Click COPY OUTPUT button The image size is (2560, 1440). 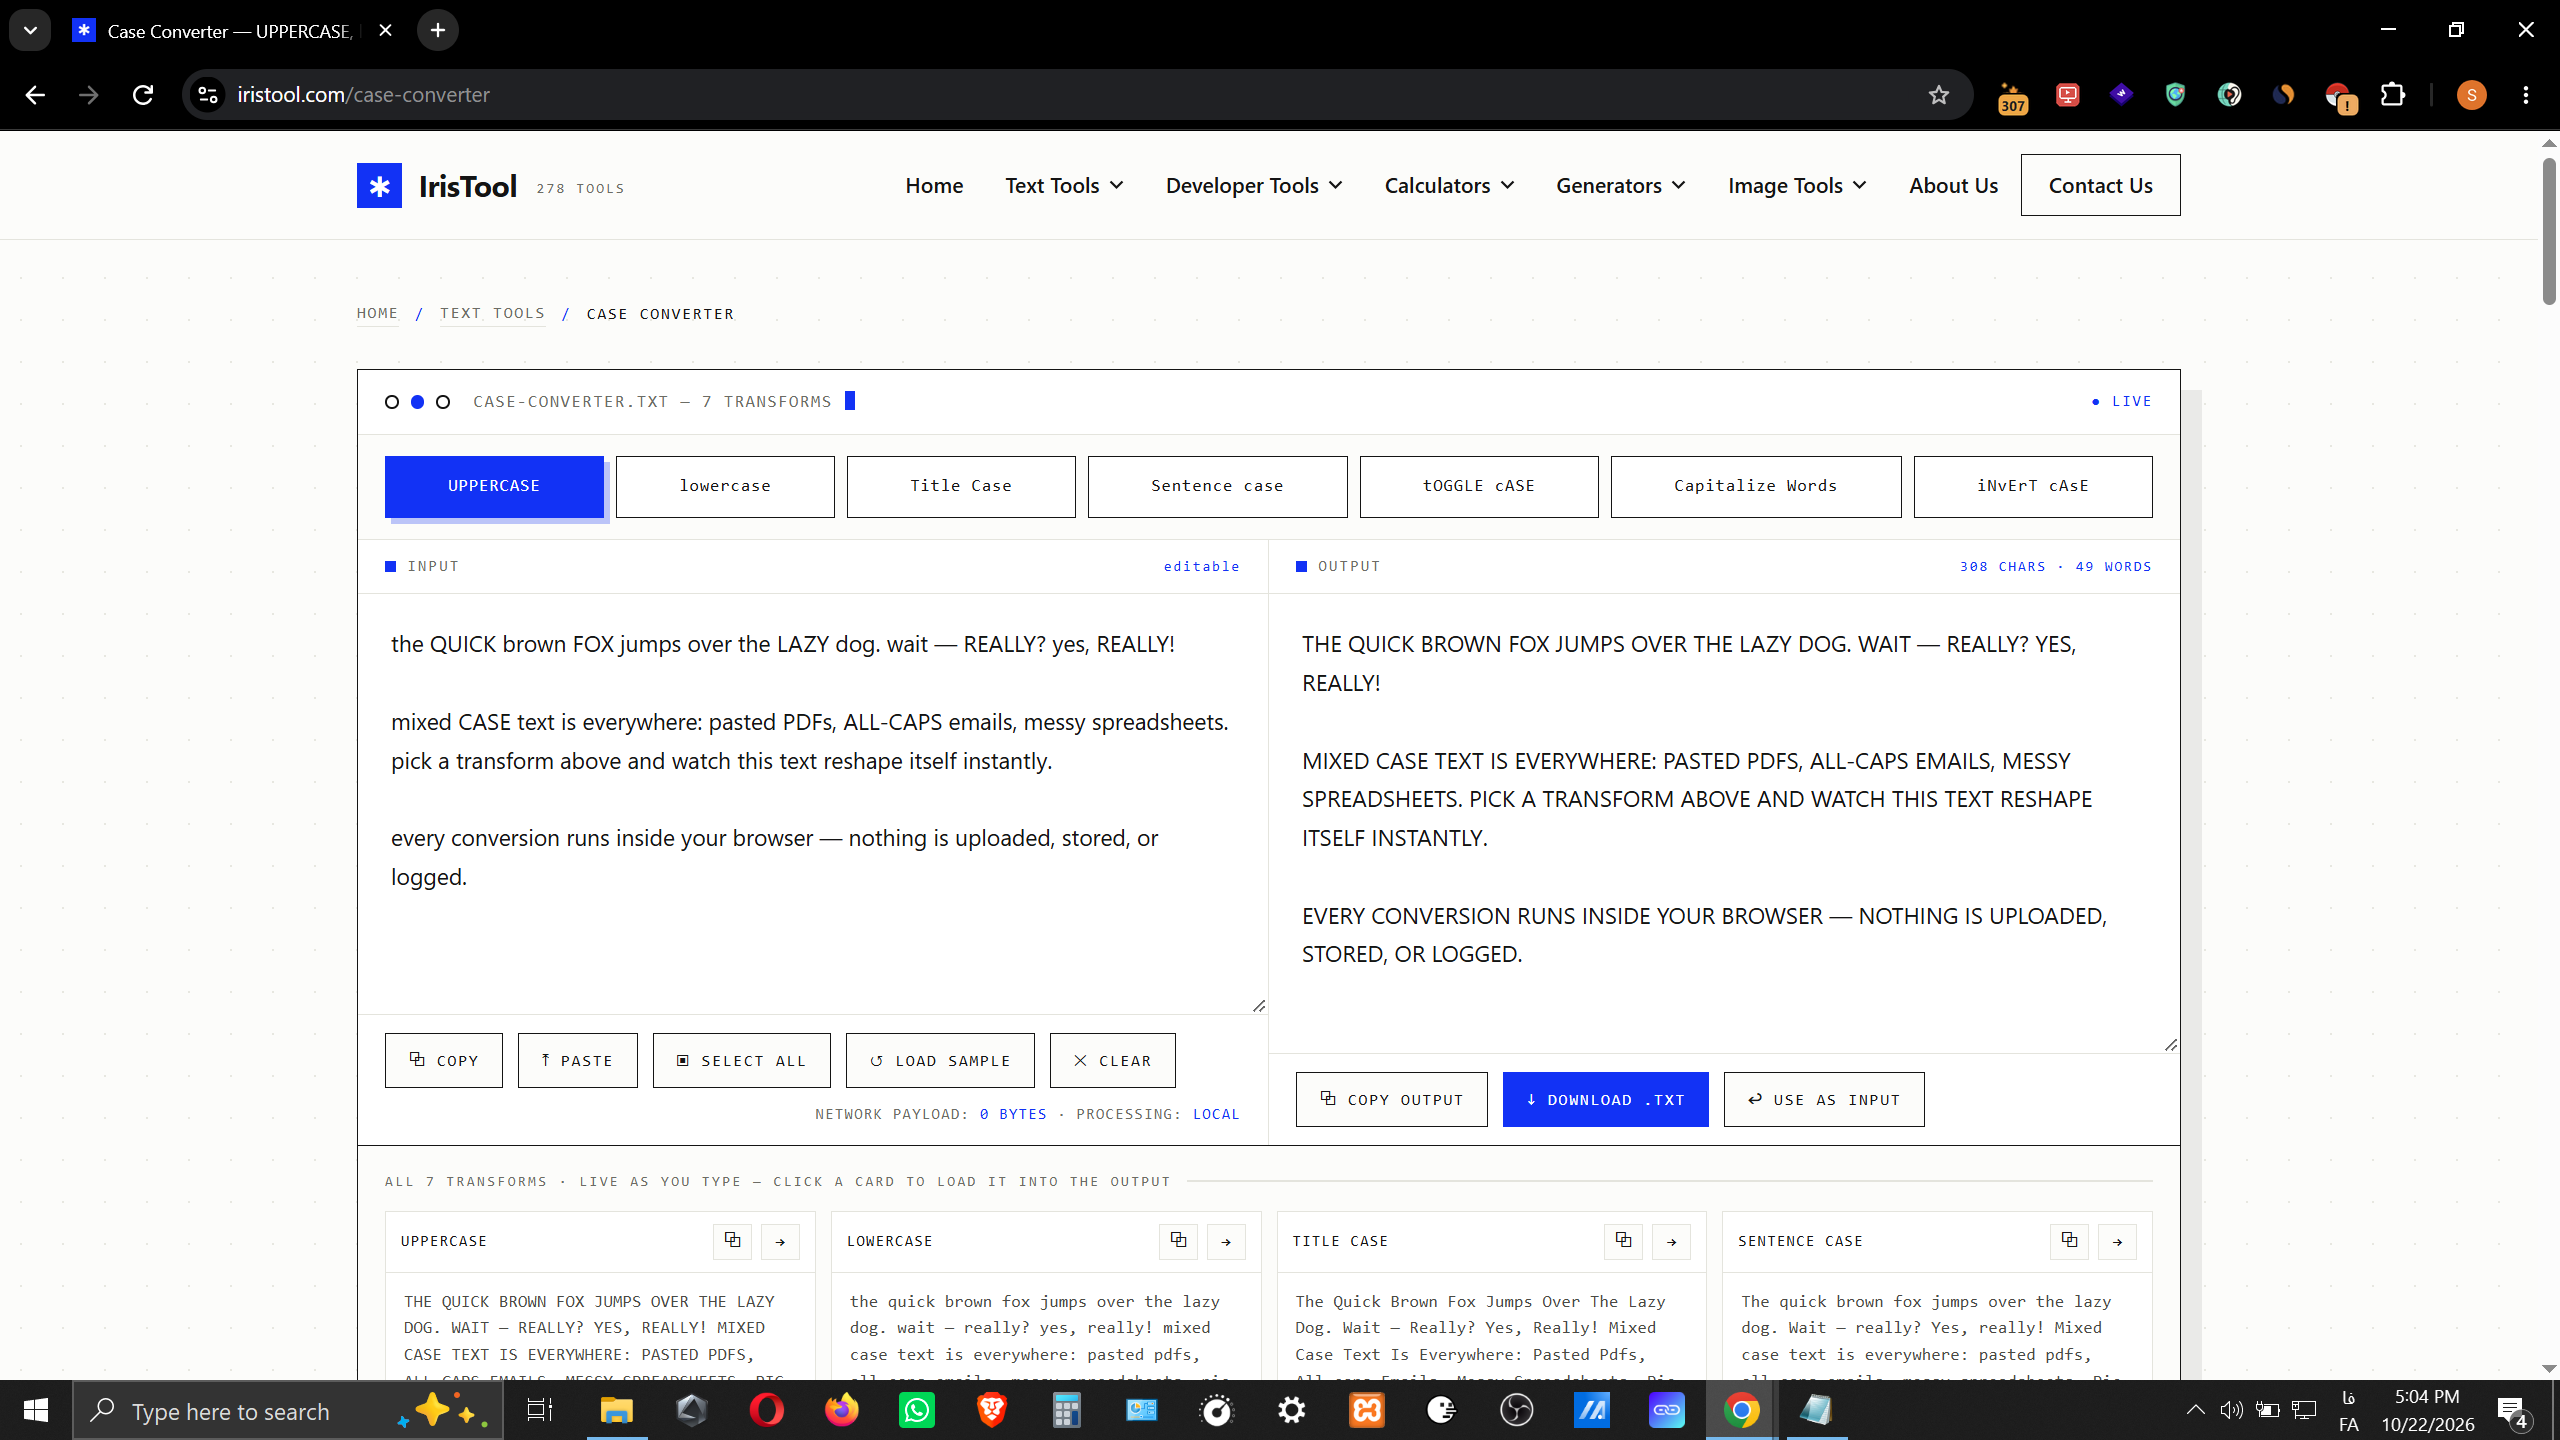click(x=1391, y=1099)
